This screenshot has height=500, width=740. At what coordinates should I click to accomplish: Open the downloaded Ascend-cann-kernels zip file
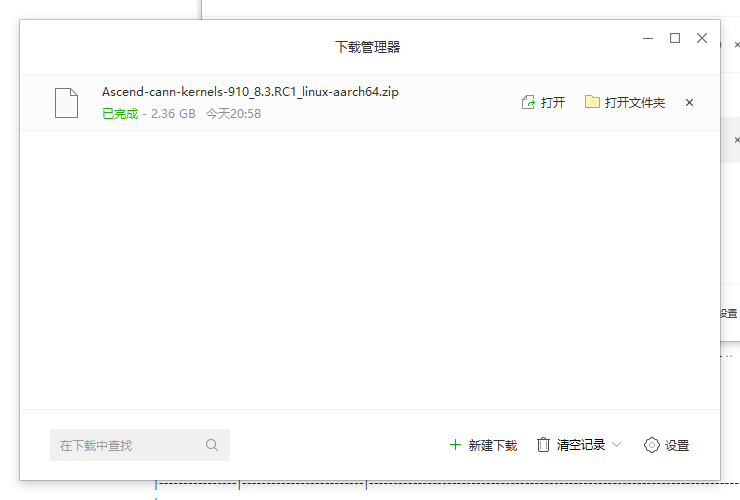[543, 102]
